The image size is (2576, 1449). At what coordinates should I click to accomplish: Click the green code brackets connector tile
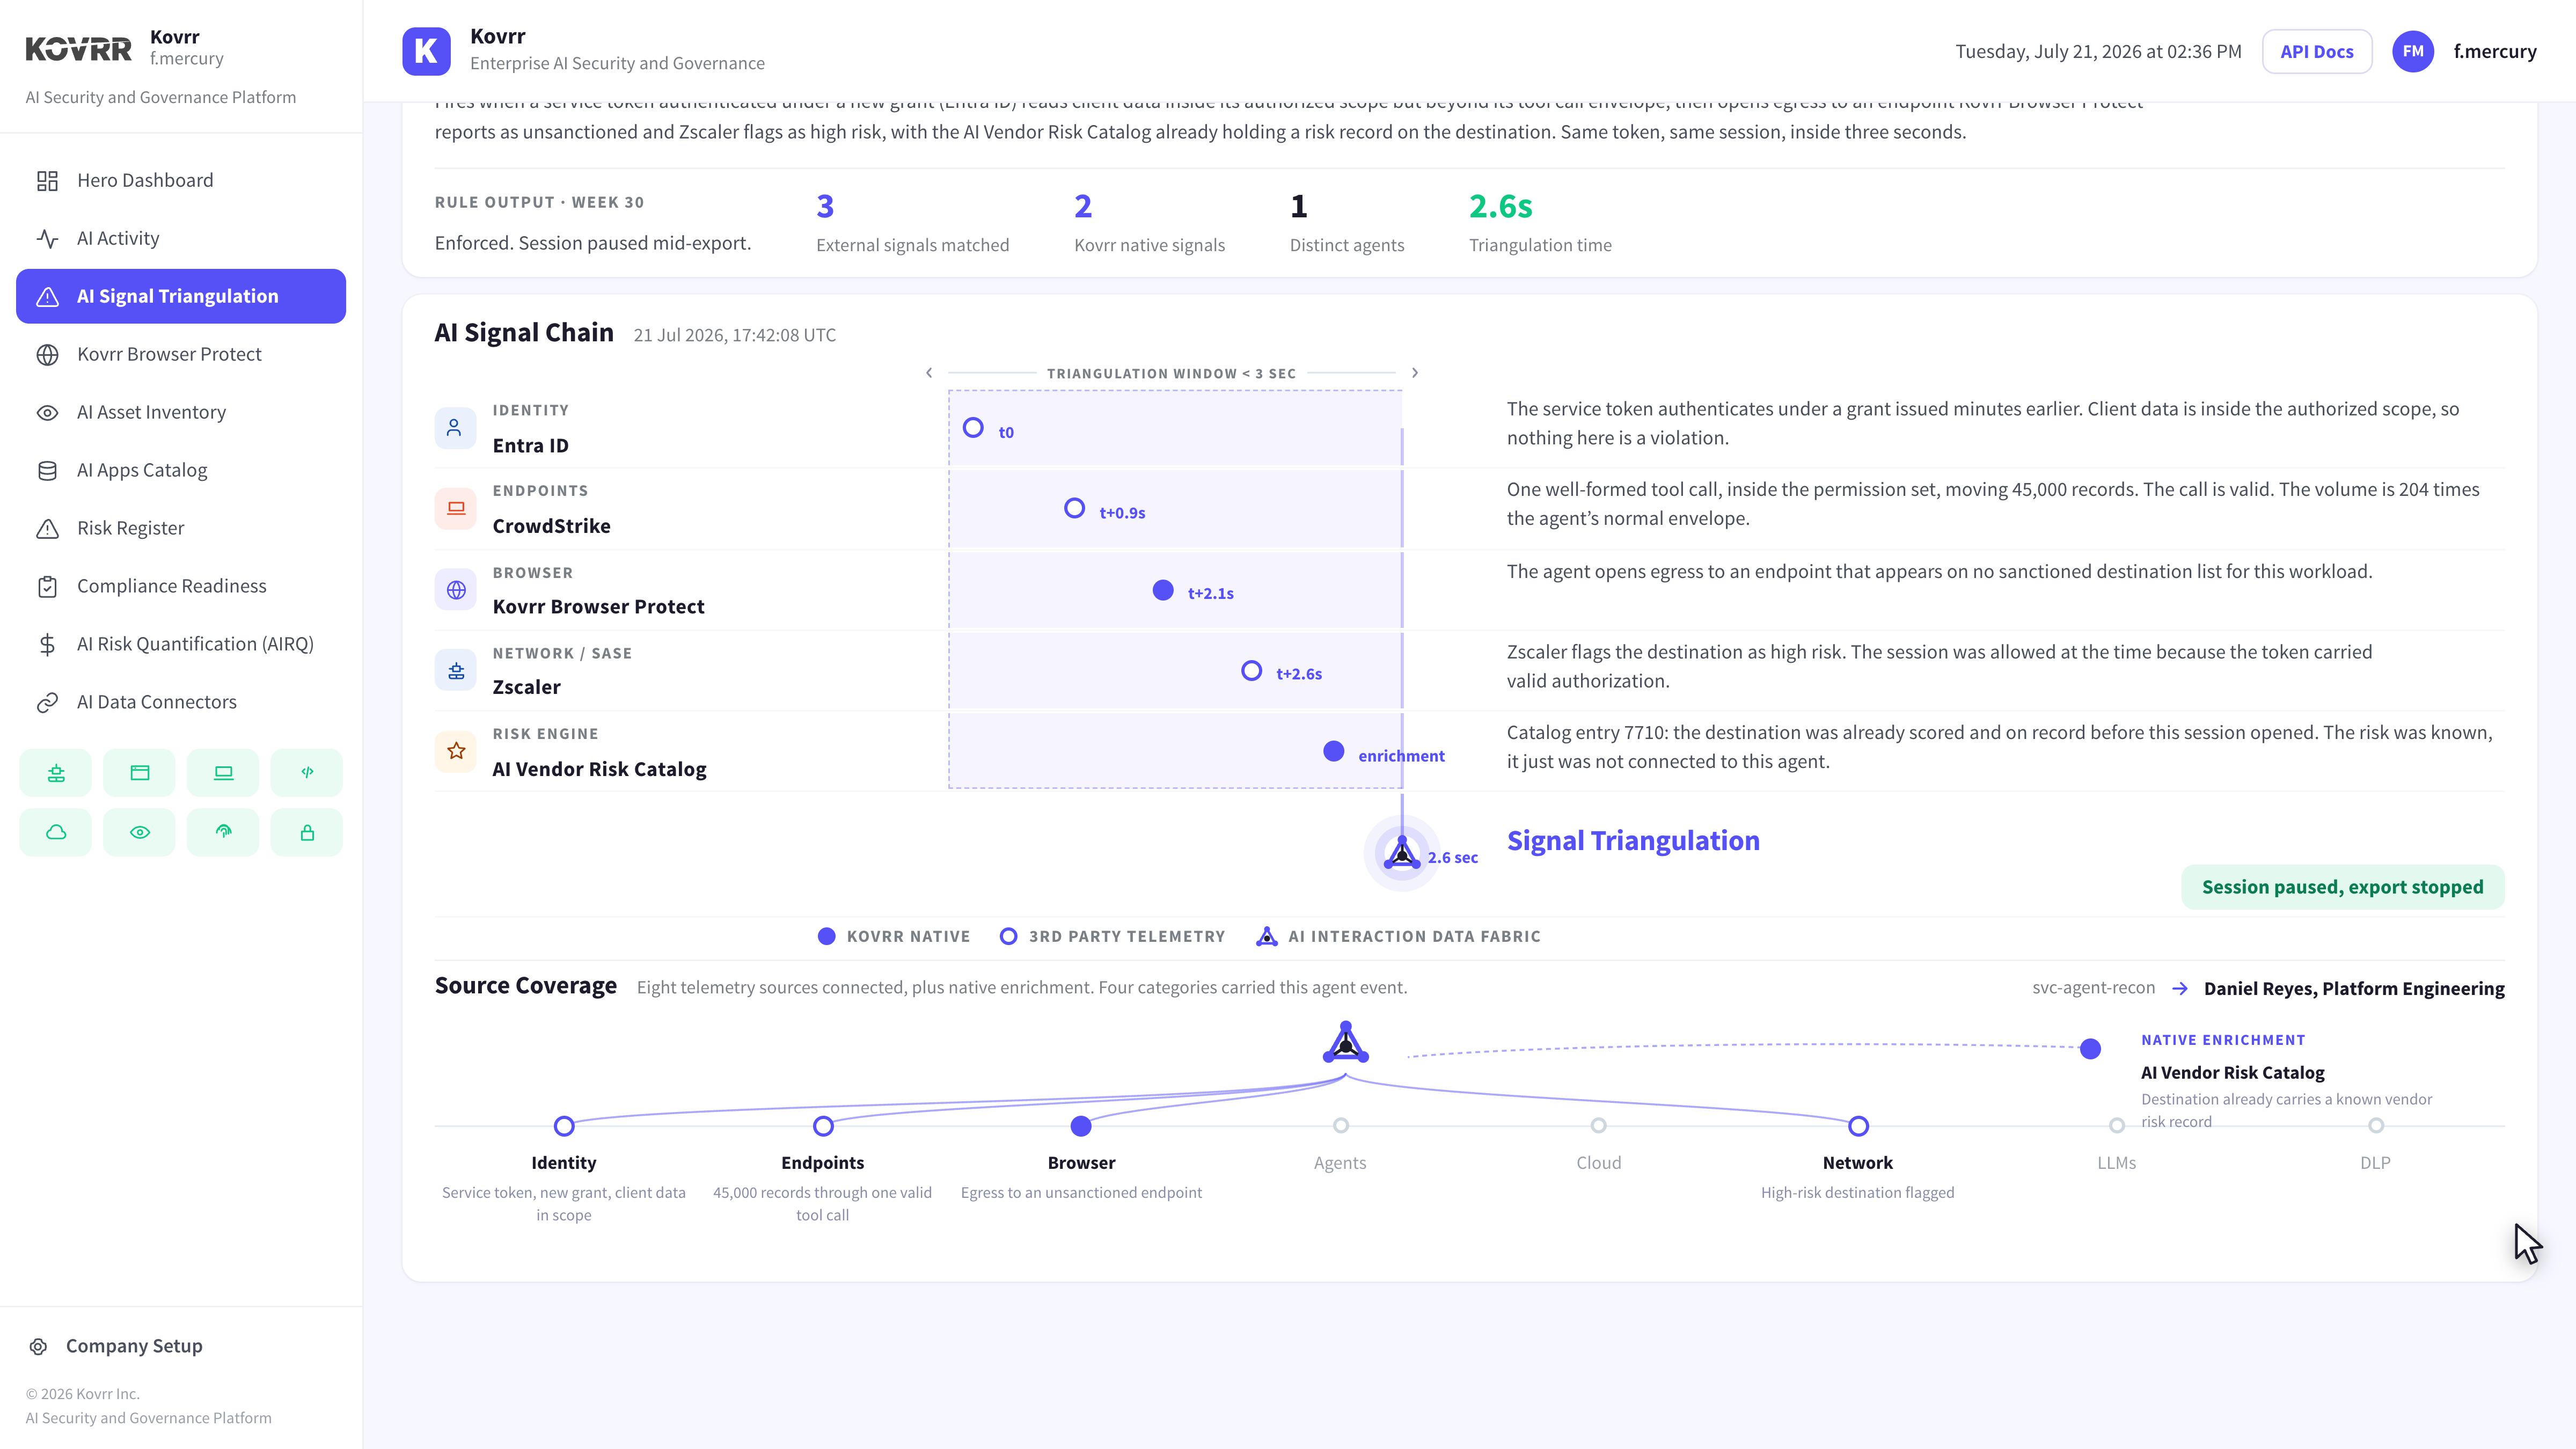tap(307, 773)
